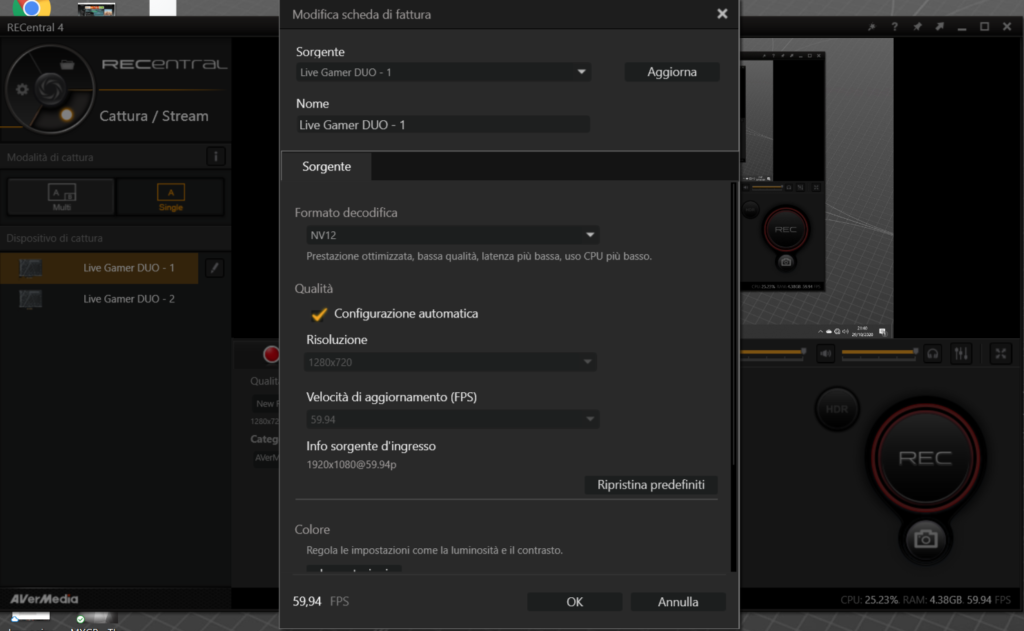Select the capture mode dot in the RECentral wheel
The width and height of the screenshot is (1024, 631).
tap(66, 115)
